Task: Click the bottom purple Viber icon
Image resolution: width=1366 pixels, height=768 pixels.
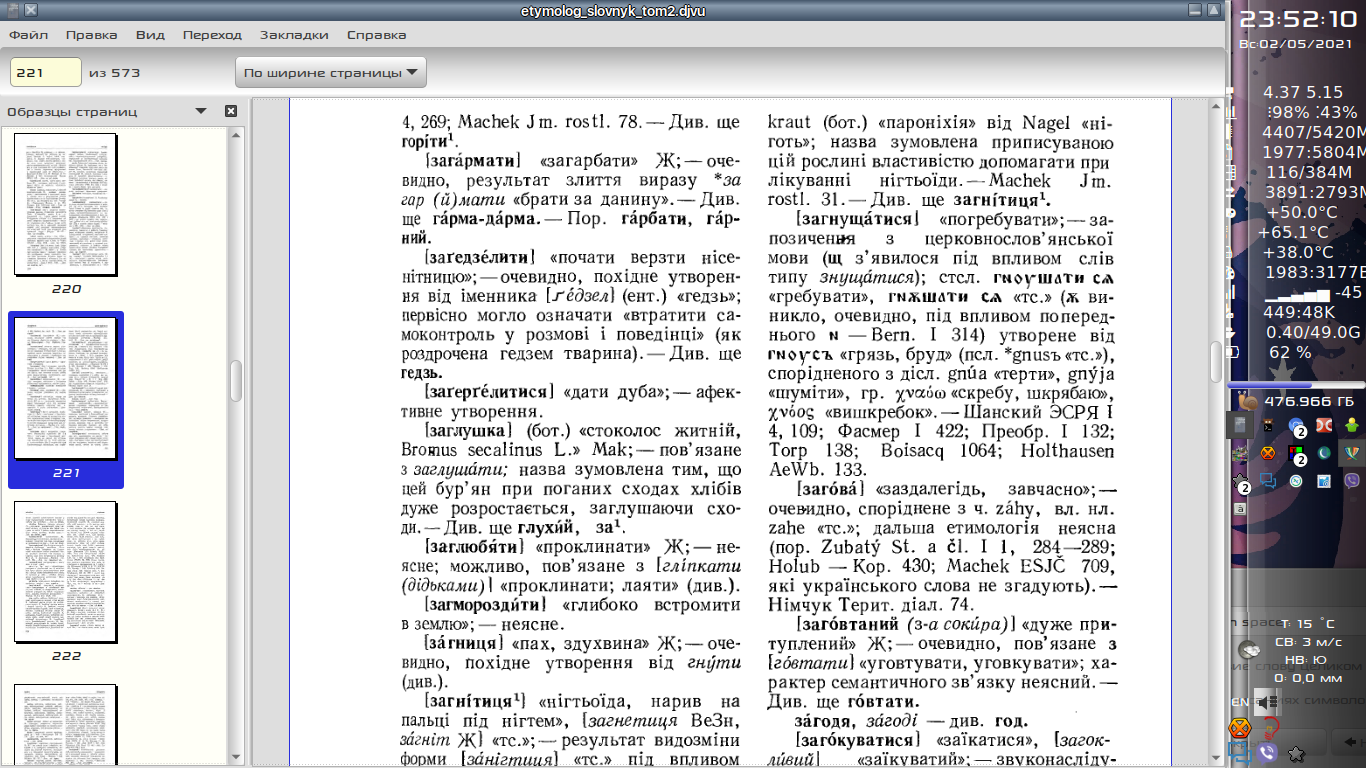Action: tap(1268, 752)
